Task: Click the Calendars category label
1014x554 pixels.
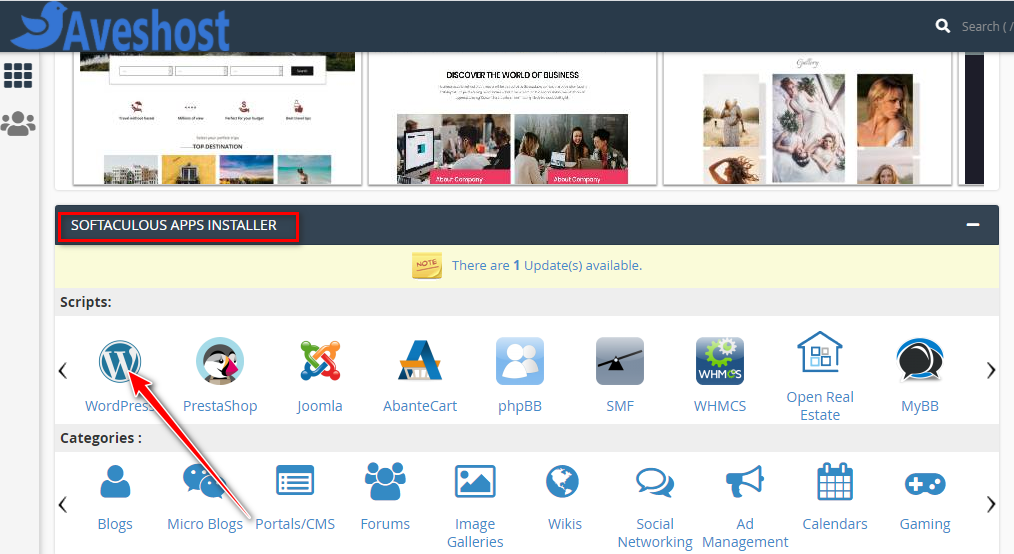Action: (x=835, y=524)
